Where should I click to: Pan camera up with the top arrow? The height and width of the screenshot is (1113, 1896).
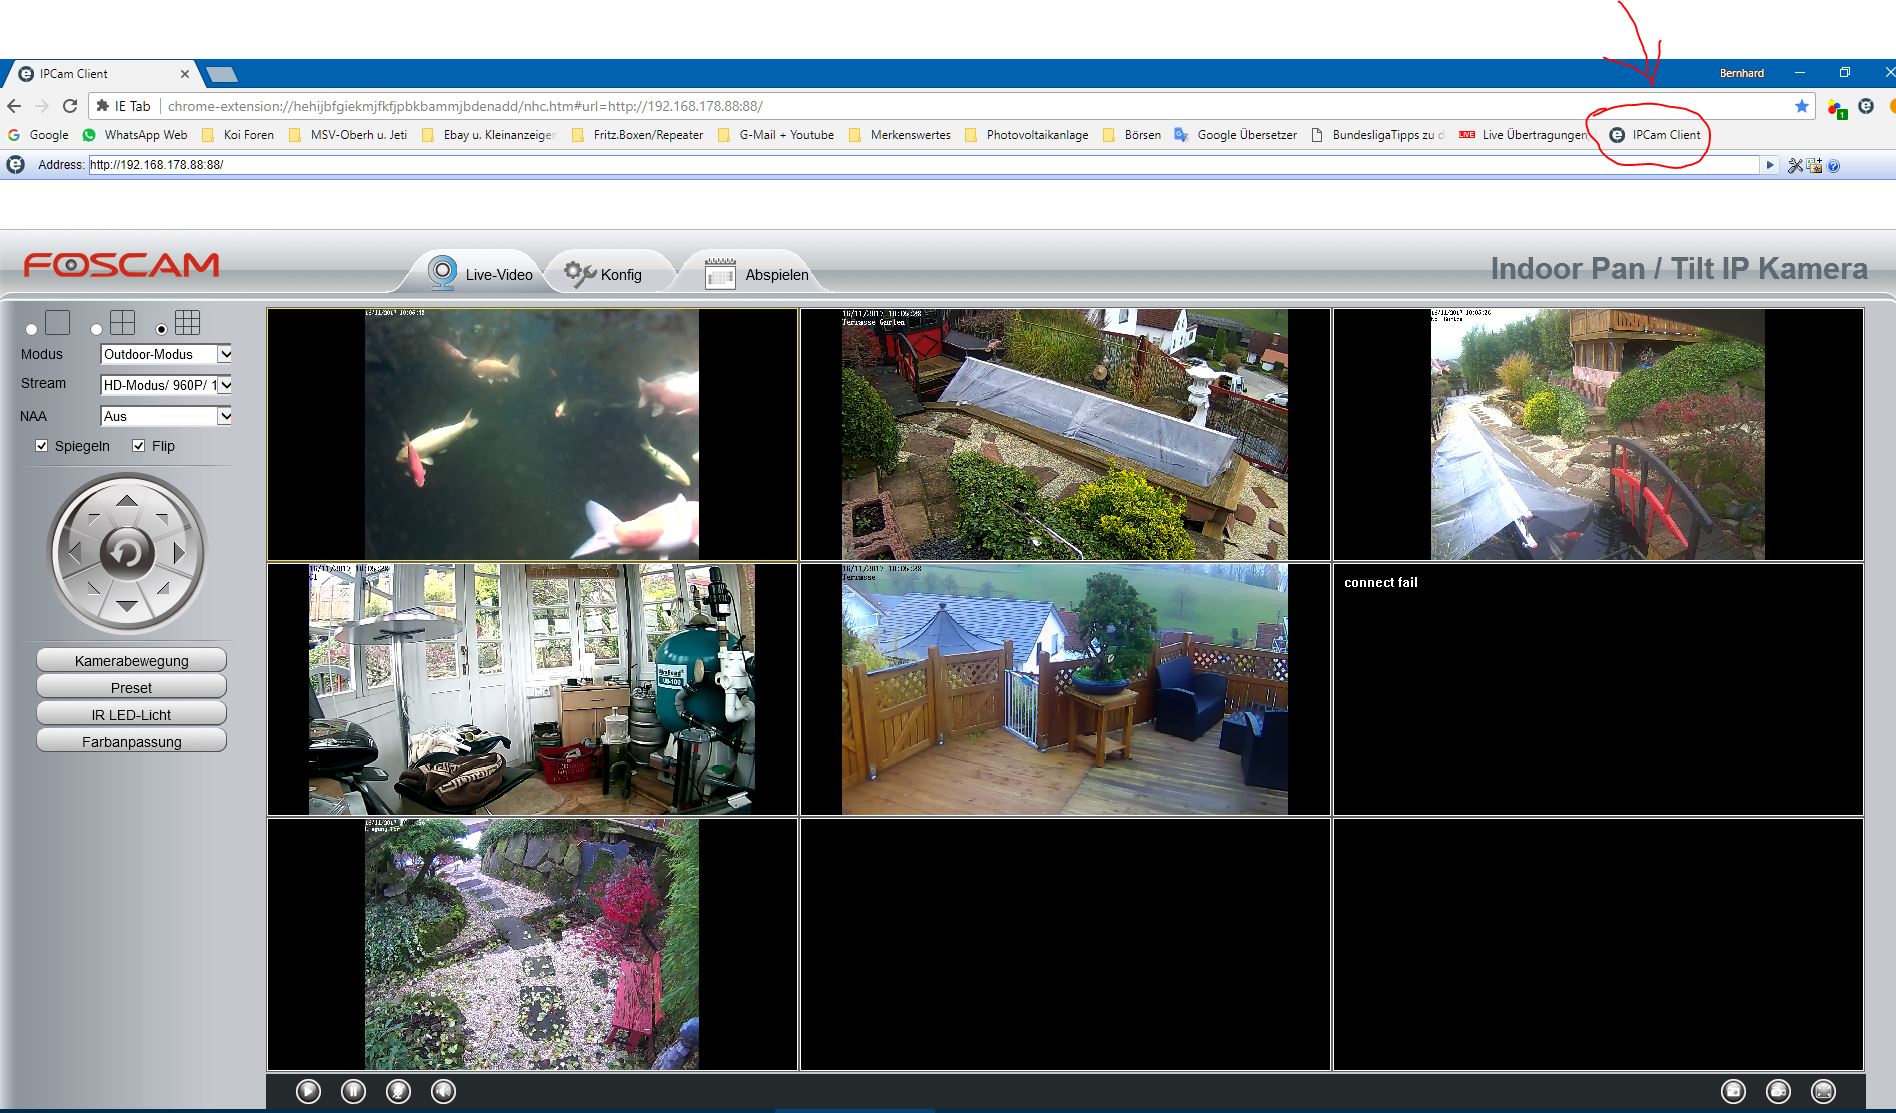[x=127, y=501]
